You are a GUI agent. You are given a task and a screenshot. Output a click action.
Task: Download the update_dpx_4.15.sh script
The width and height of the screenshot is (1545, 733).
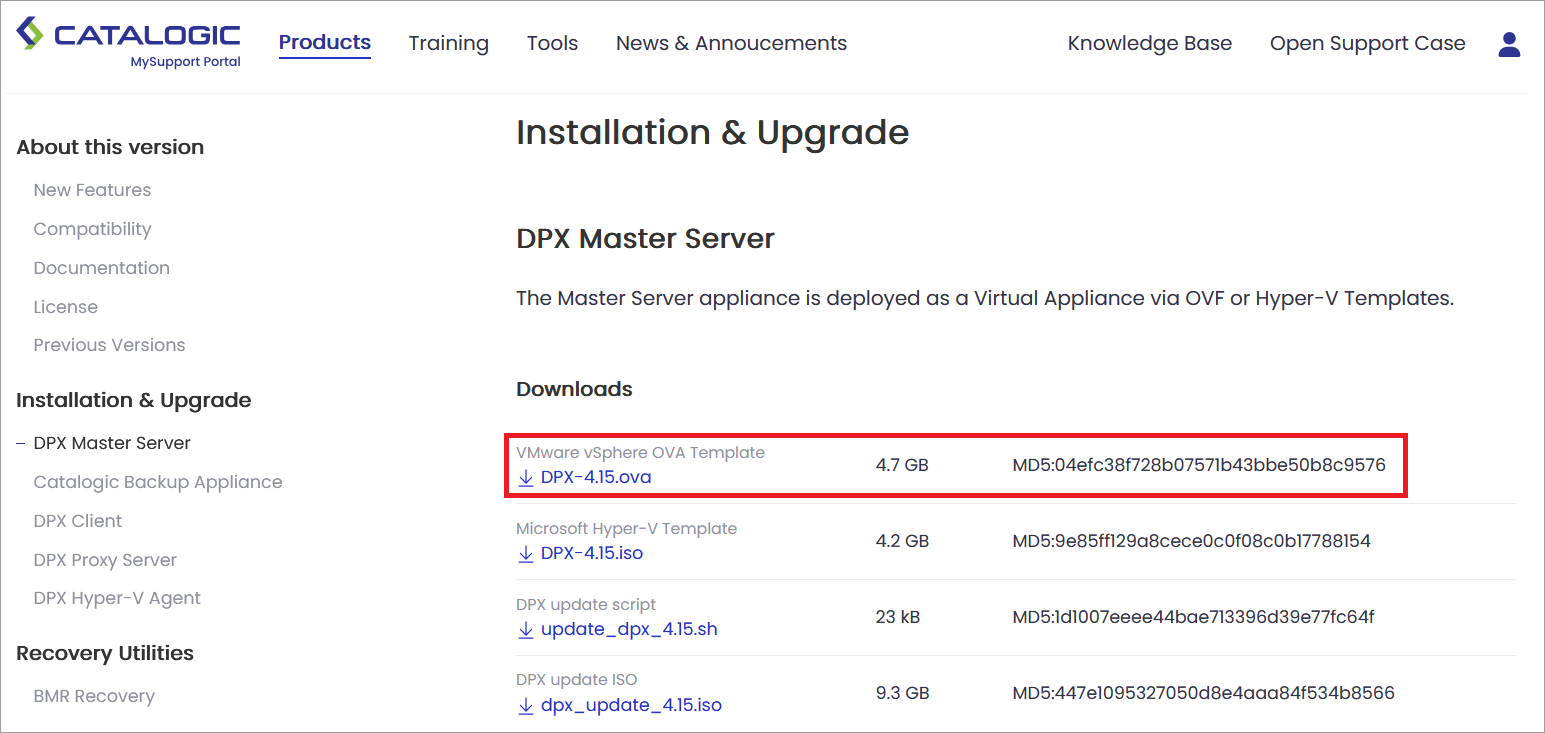point(629,630)
